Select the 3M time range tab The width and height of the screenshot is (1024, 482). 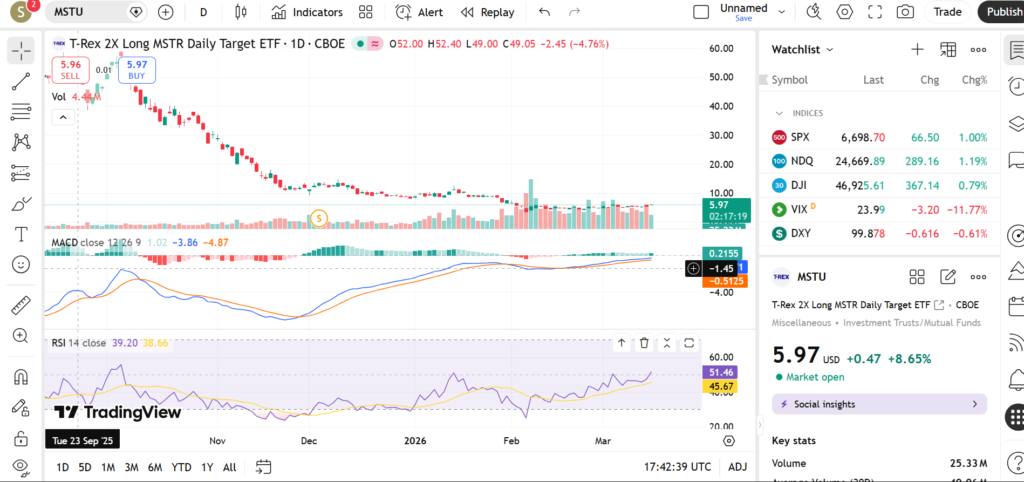tap(131, 467)
